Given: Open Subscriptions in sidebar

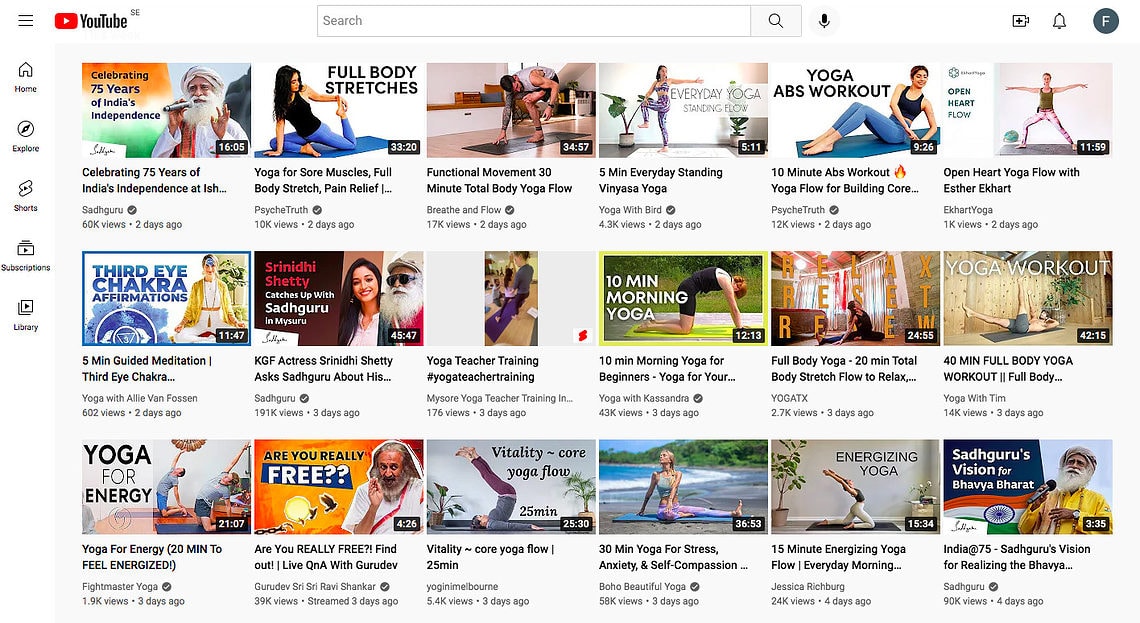Looking at the screenshot, I should pyautogui.click(x=25, y=256).
